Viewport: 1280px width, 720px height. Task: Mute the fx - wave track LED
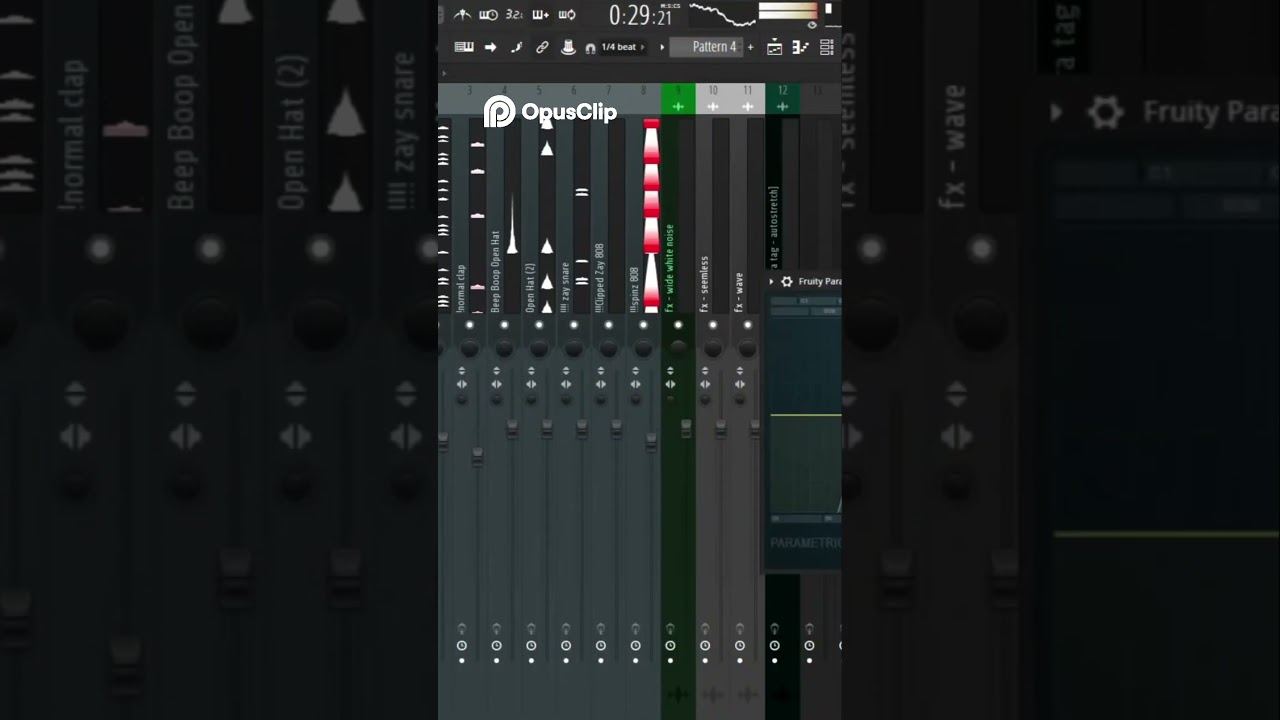click(x=748, y=325)
